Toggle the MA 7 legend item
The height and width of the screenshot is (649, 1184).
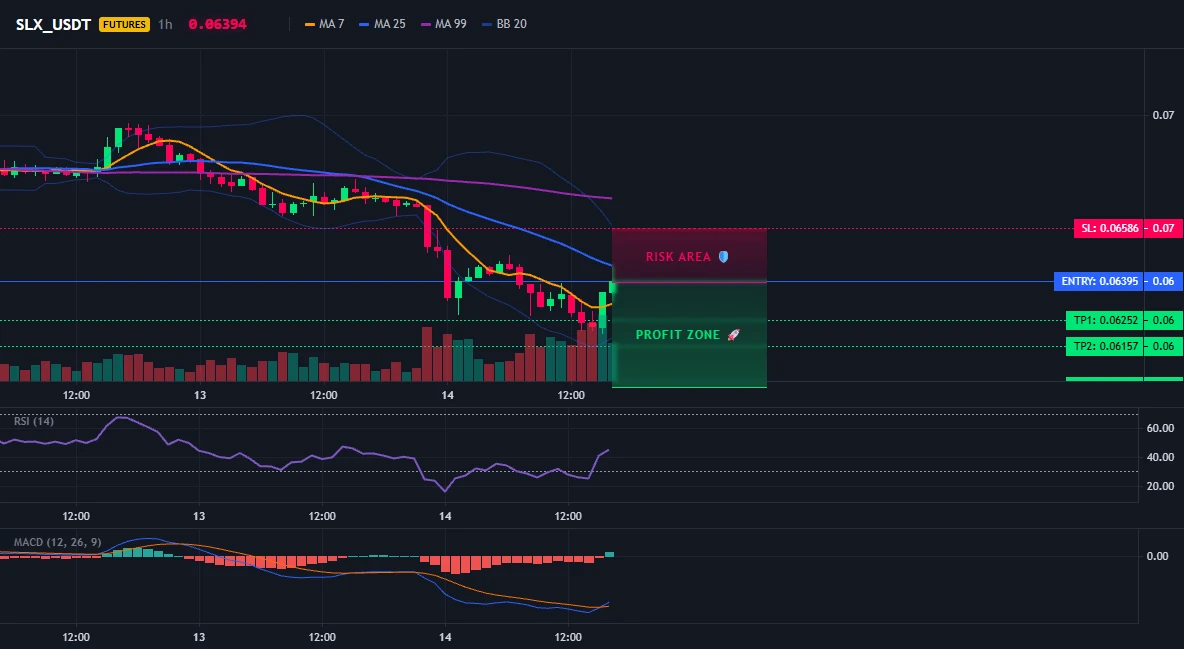(x=324, y=24)
